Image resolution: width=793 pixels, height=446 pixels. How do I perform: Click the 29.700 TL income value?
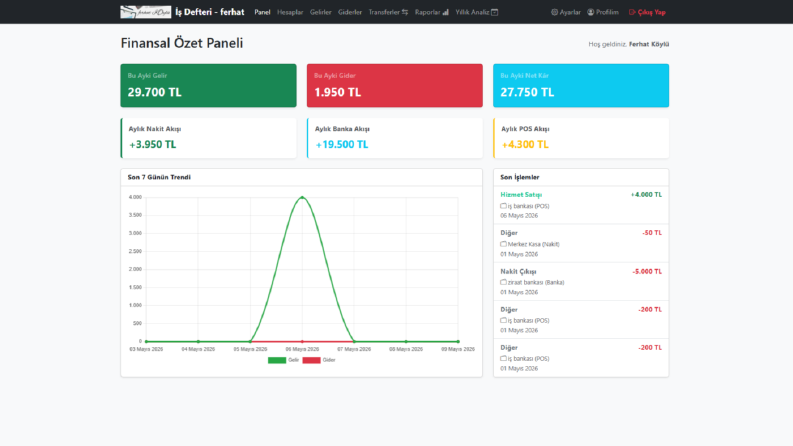coord(154,92)
